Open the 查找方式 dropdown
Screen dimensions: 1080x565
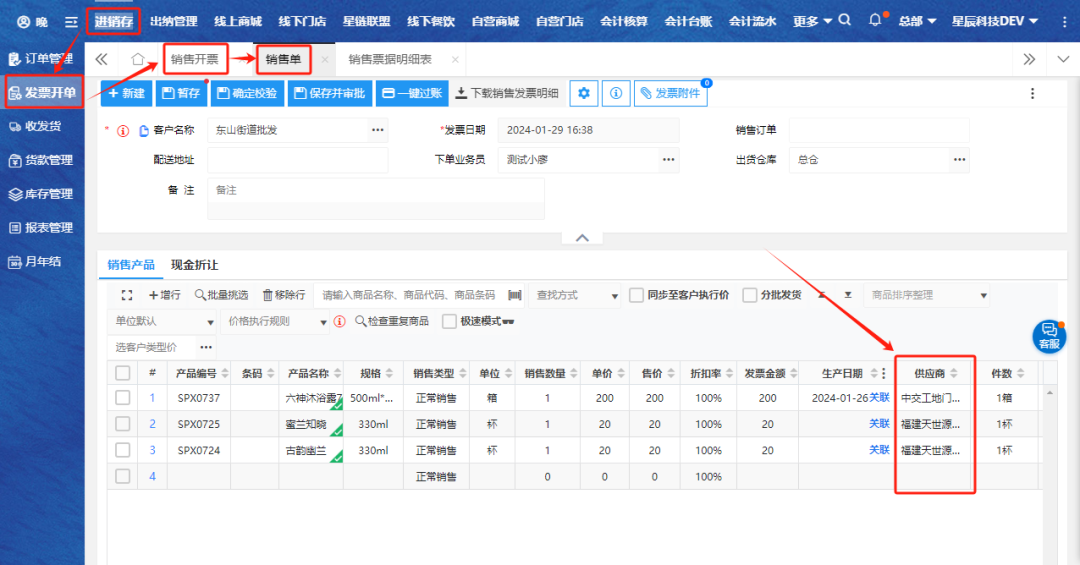point(576,295)
